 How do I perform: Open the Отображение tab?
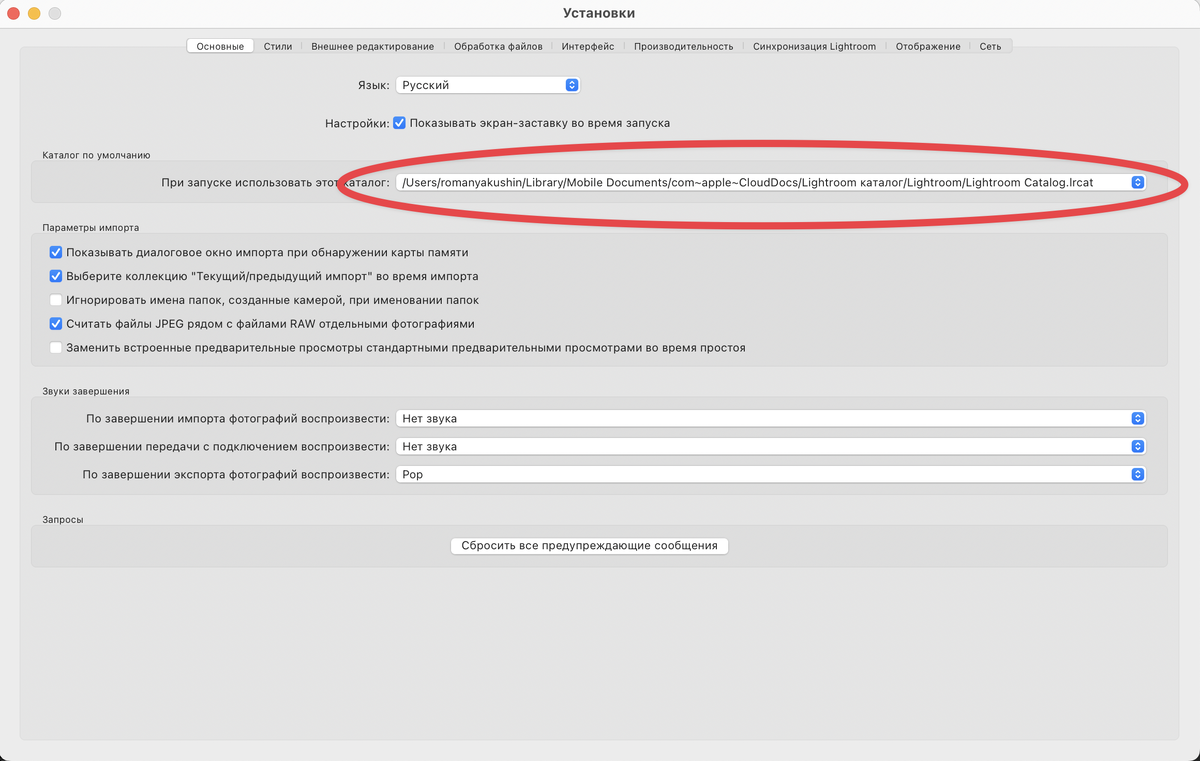[x=928, y=46]
